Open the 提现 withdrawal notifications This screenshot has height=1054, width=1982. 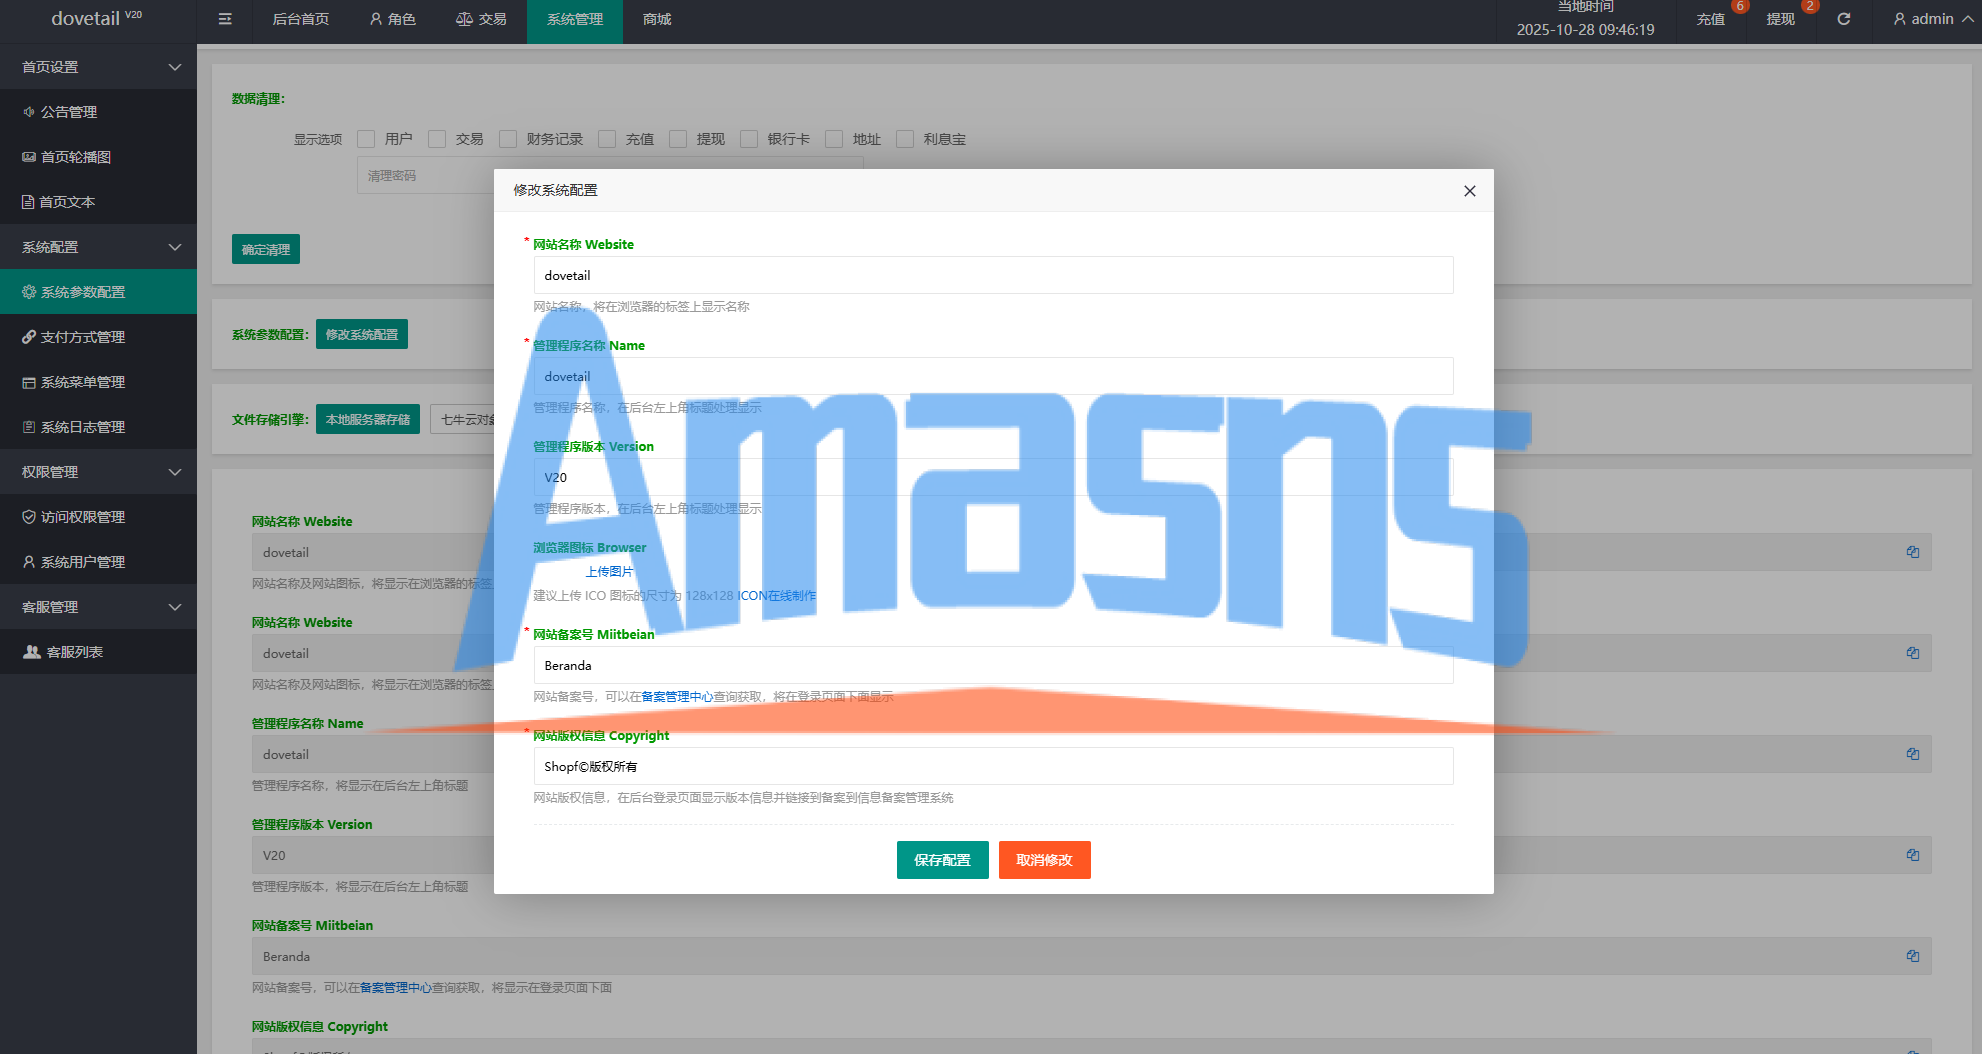pyautogui.click(x=1781, y=19)
